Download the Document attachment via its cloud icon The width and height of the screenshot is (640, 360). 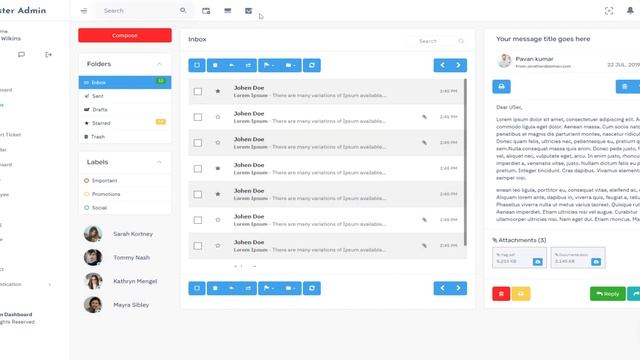tap(596, 262)
